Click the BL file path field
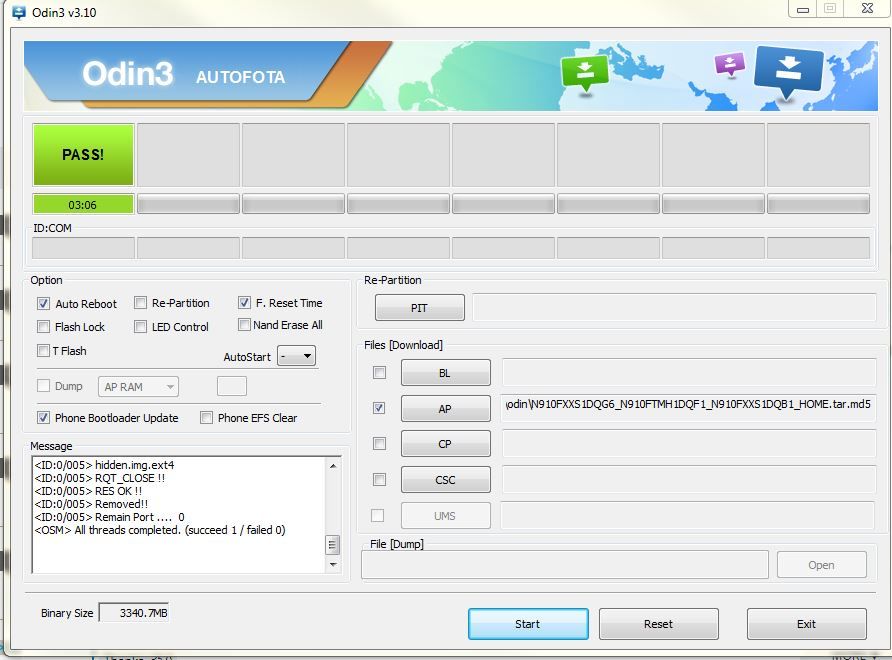 [688, 373]
